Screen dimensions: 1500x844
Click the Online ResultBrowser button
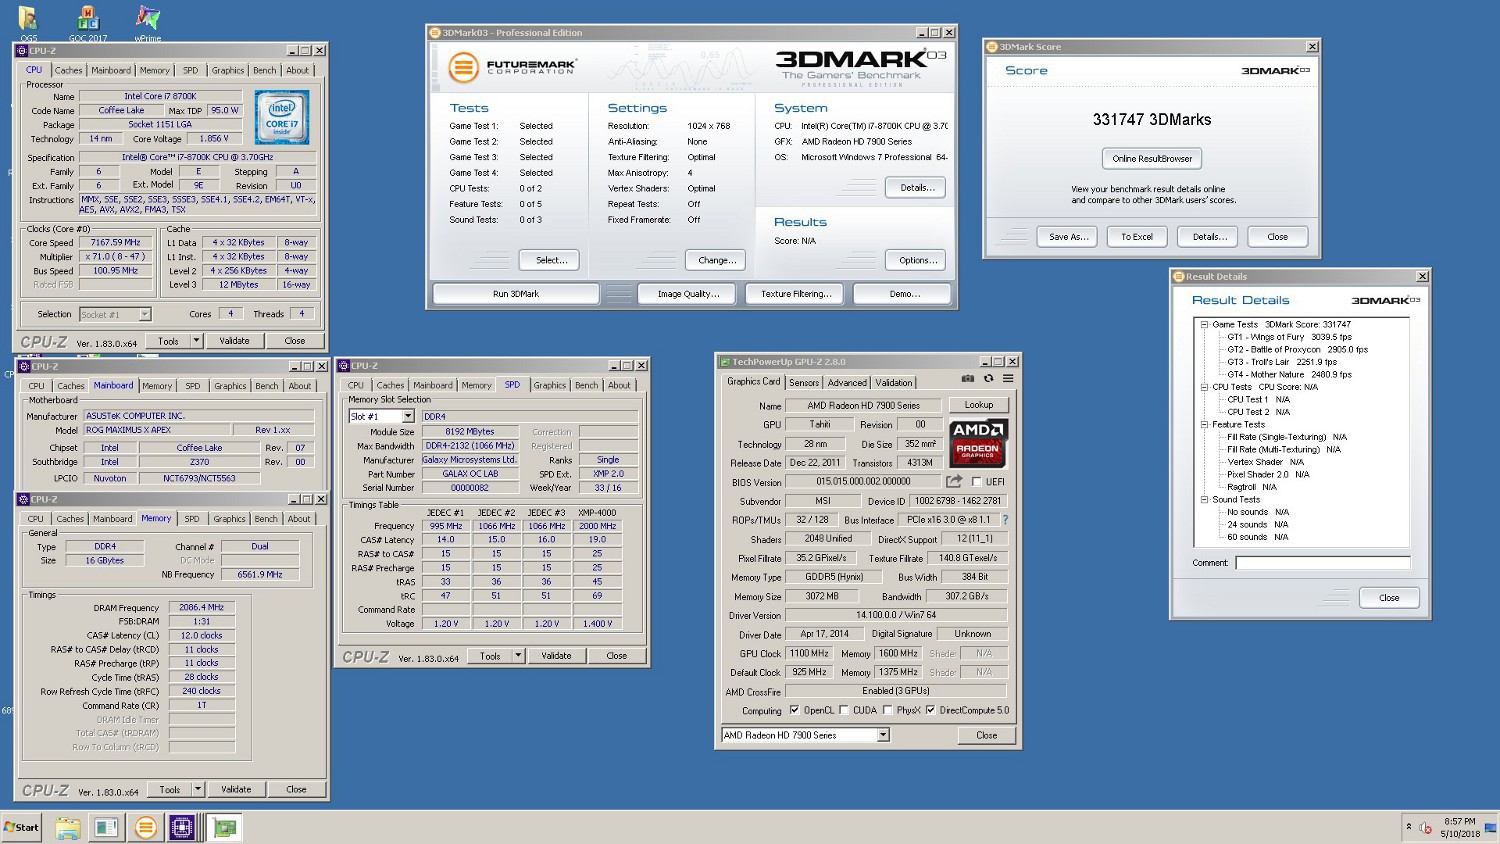(x=1152, y=158)
